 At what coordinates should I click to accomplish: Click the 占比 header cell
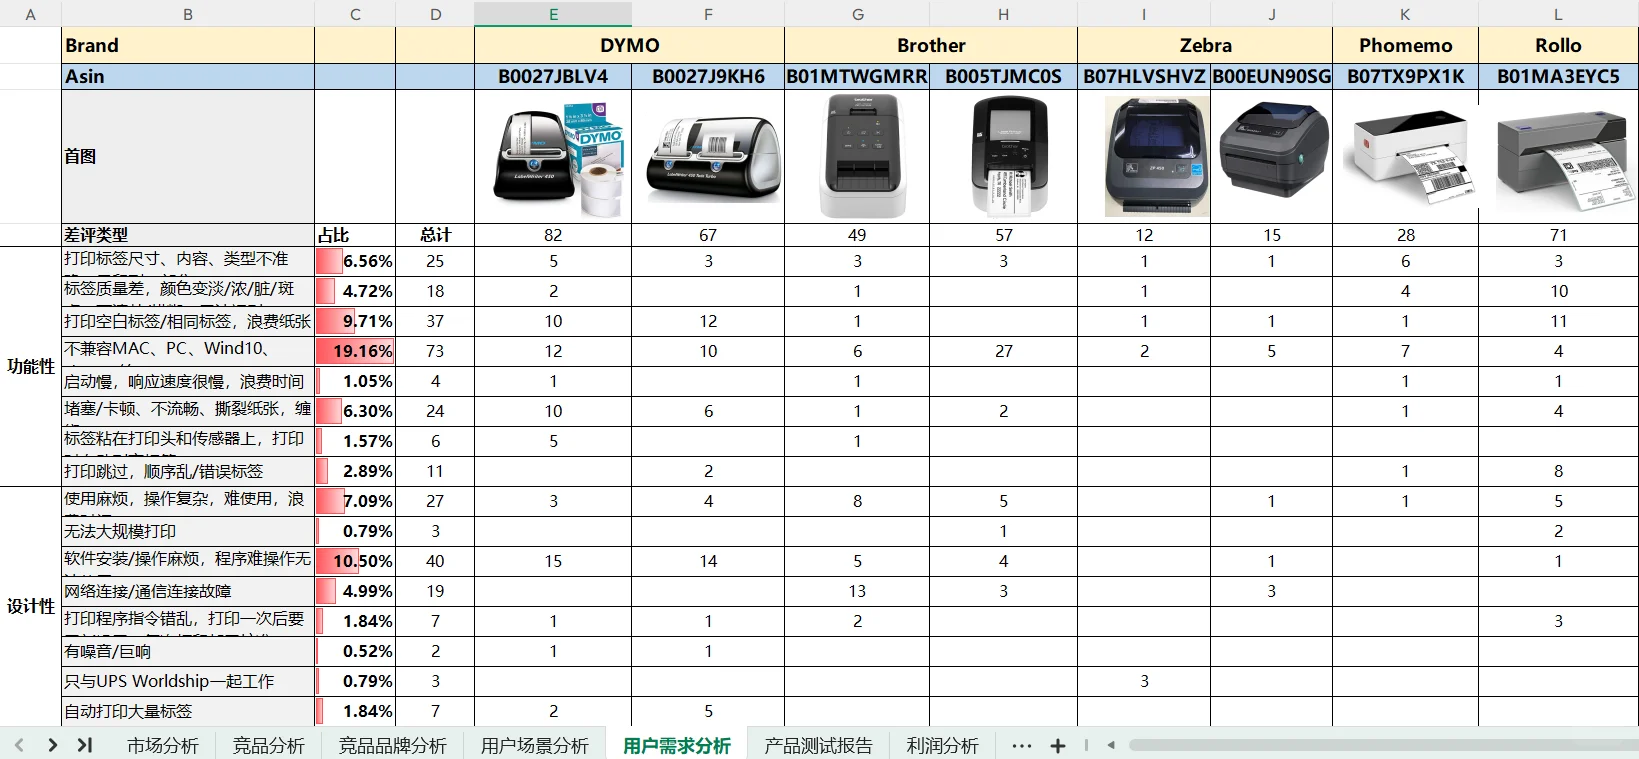[x=355, y=235]
